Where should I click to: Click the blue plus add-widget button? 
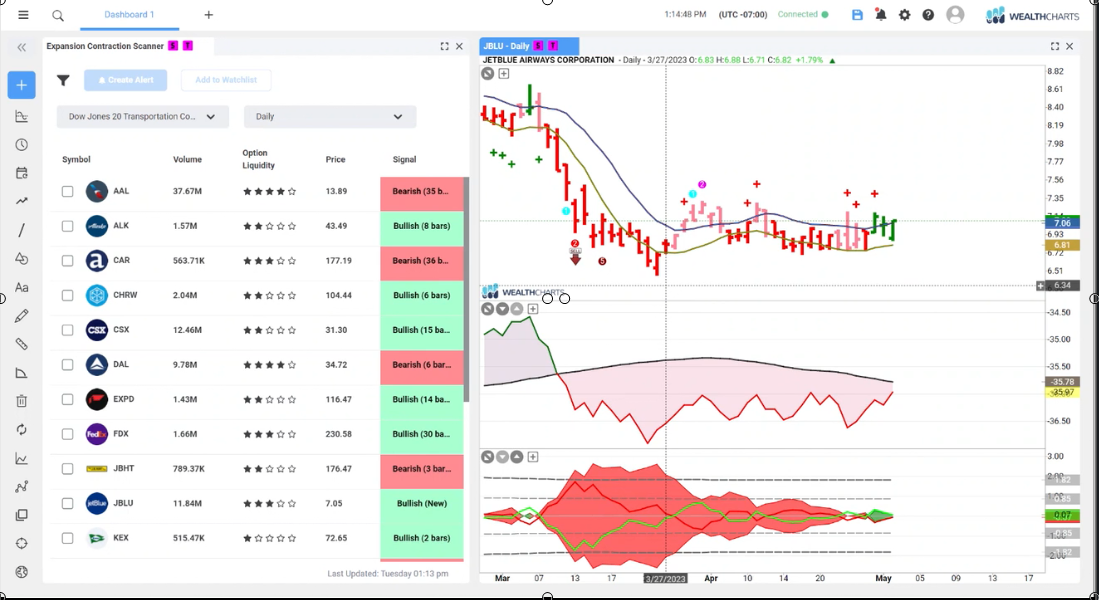click(22, 85)
